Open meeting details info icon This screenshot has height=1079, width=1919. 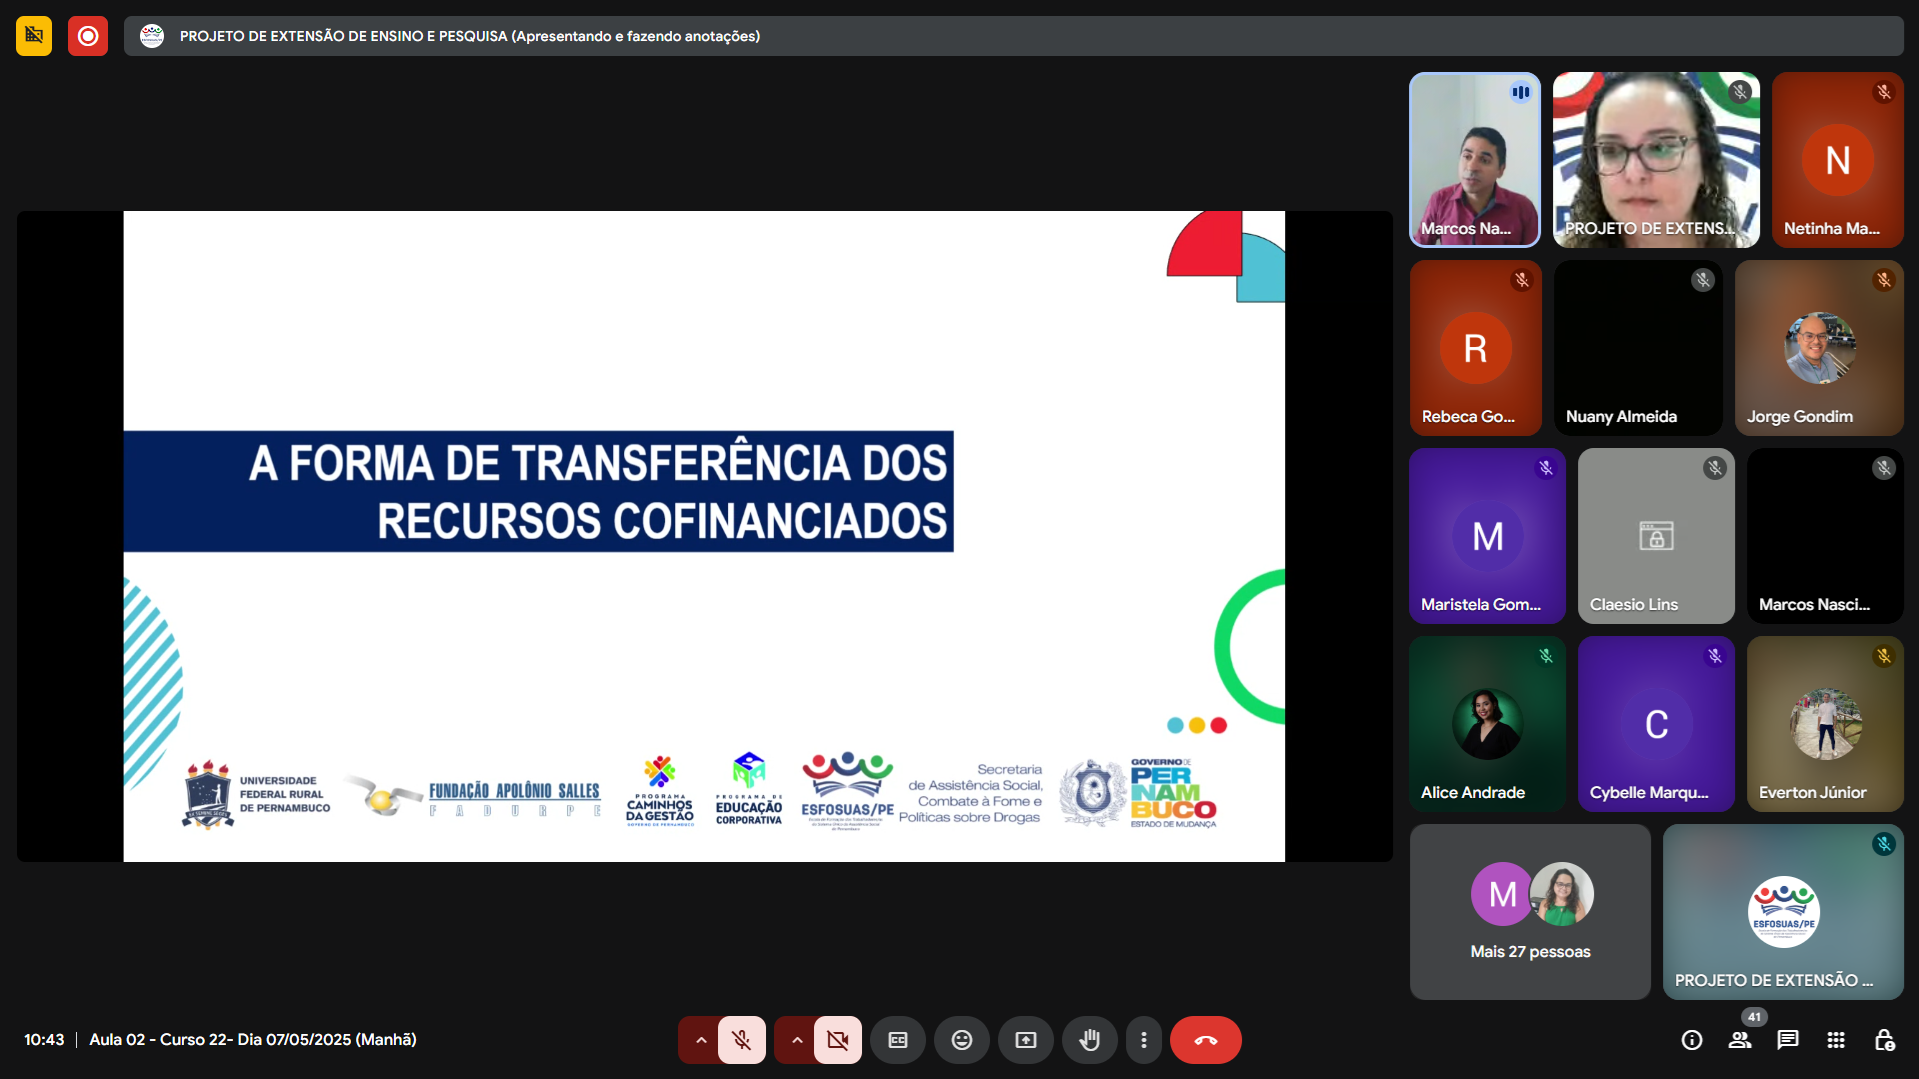click(1691, 1040)
